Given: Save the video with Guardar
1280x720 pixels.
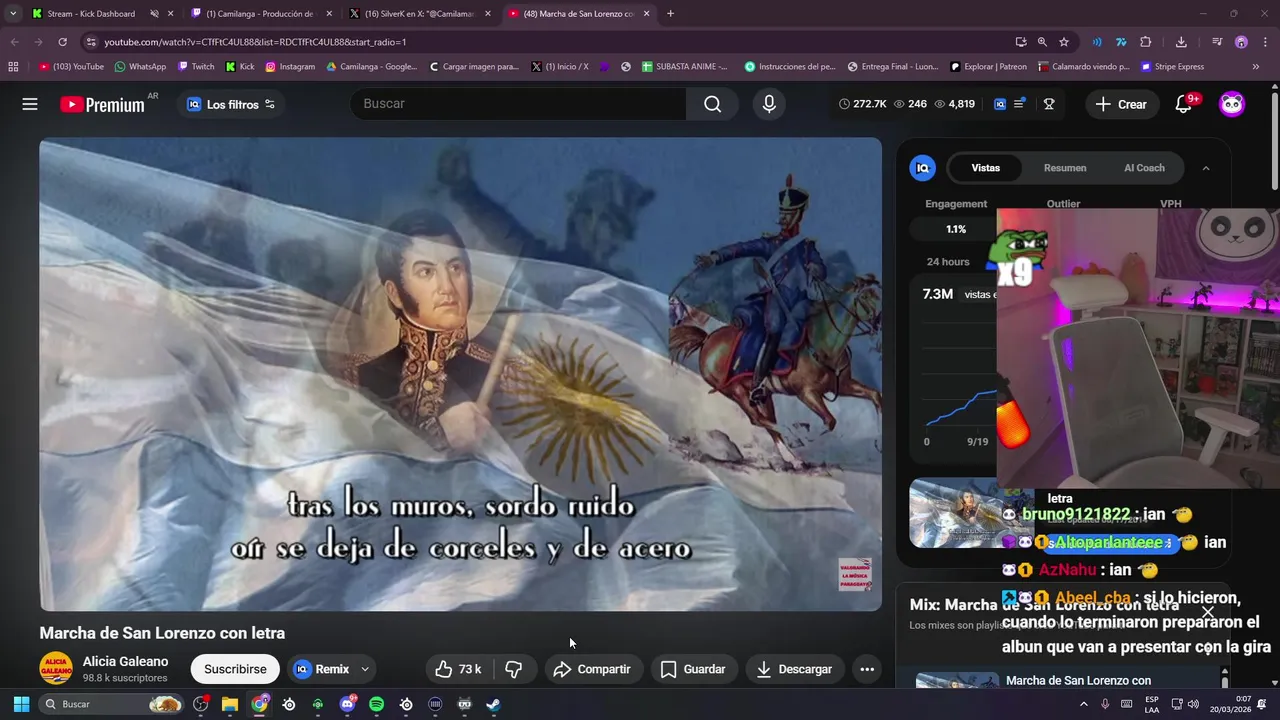Looking at the screenshot, I should [x=693, y=669].
